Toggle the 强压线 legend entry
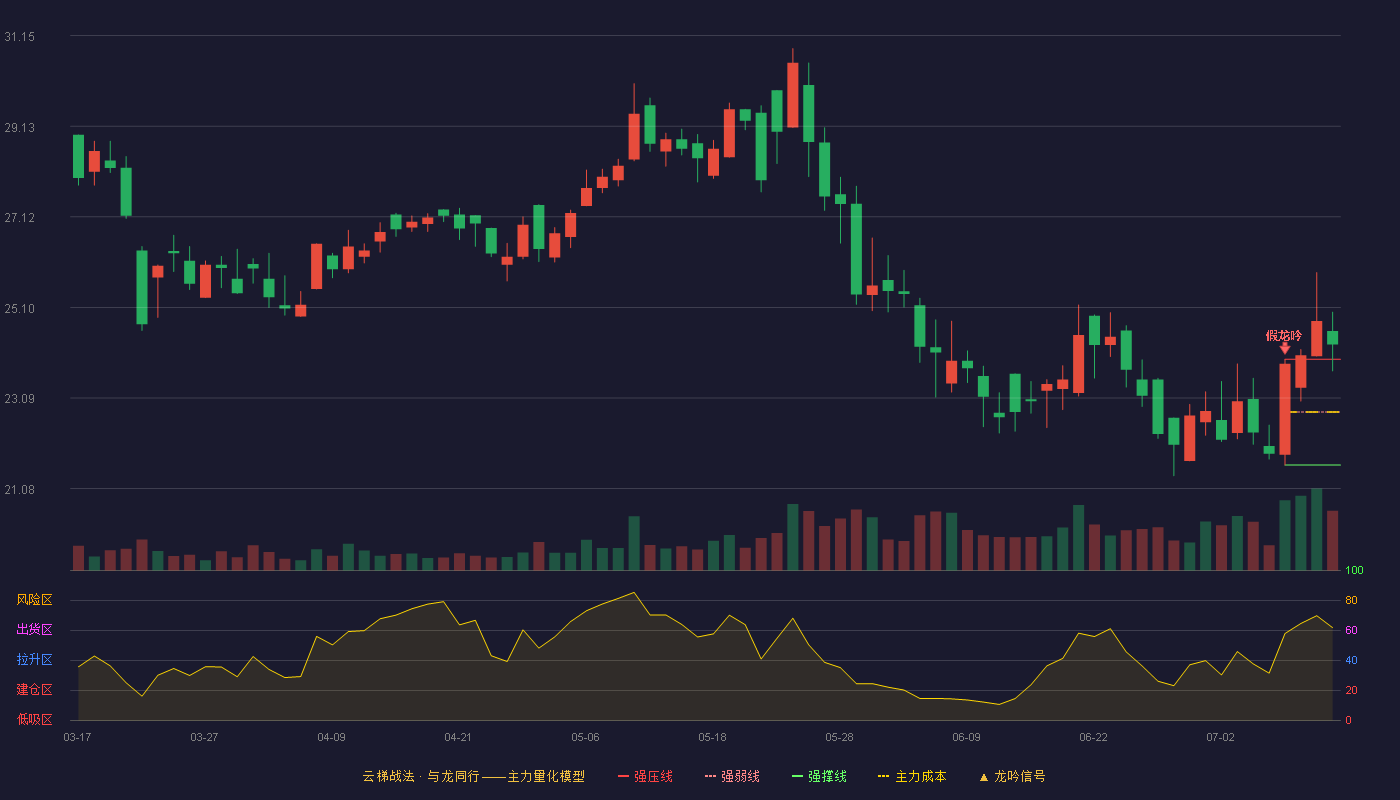 coord(645,776)
